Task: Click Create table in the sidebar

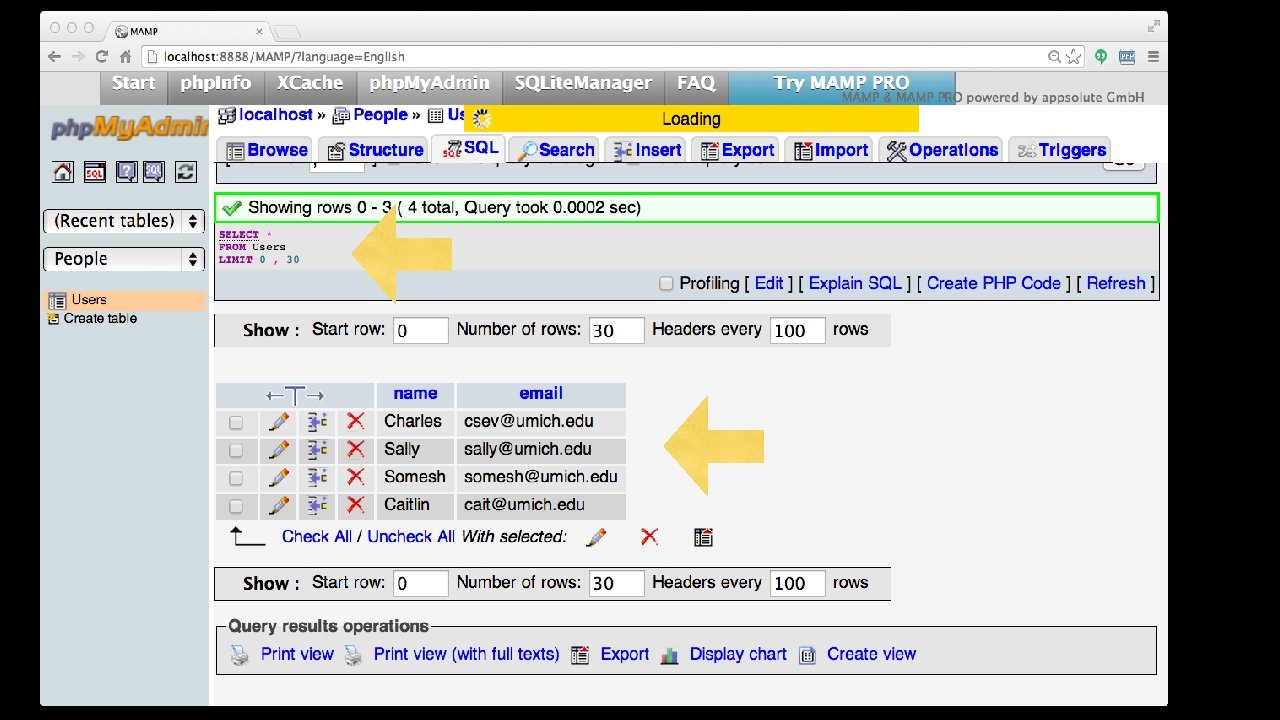Action: (100, 319)
